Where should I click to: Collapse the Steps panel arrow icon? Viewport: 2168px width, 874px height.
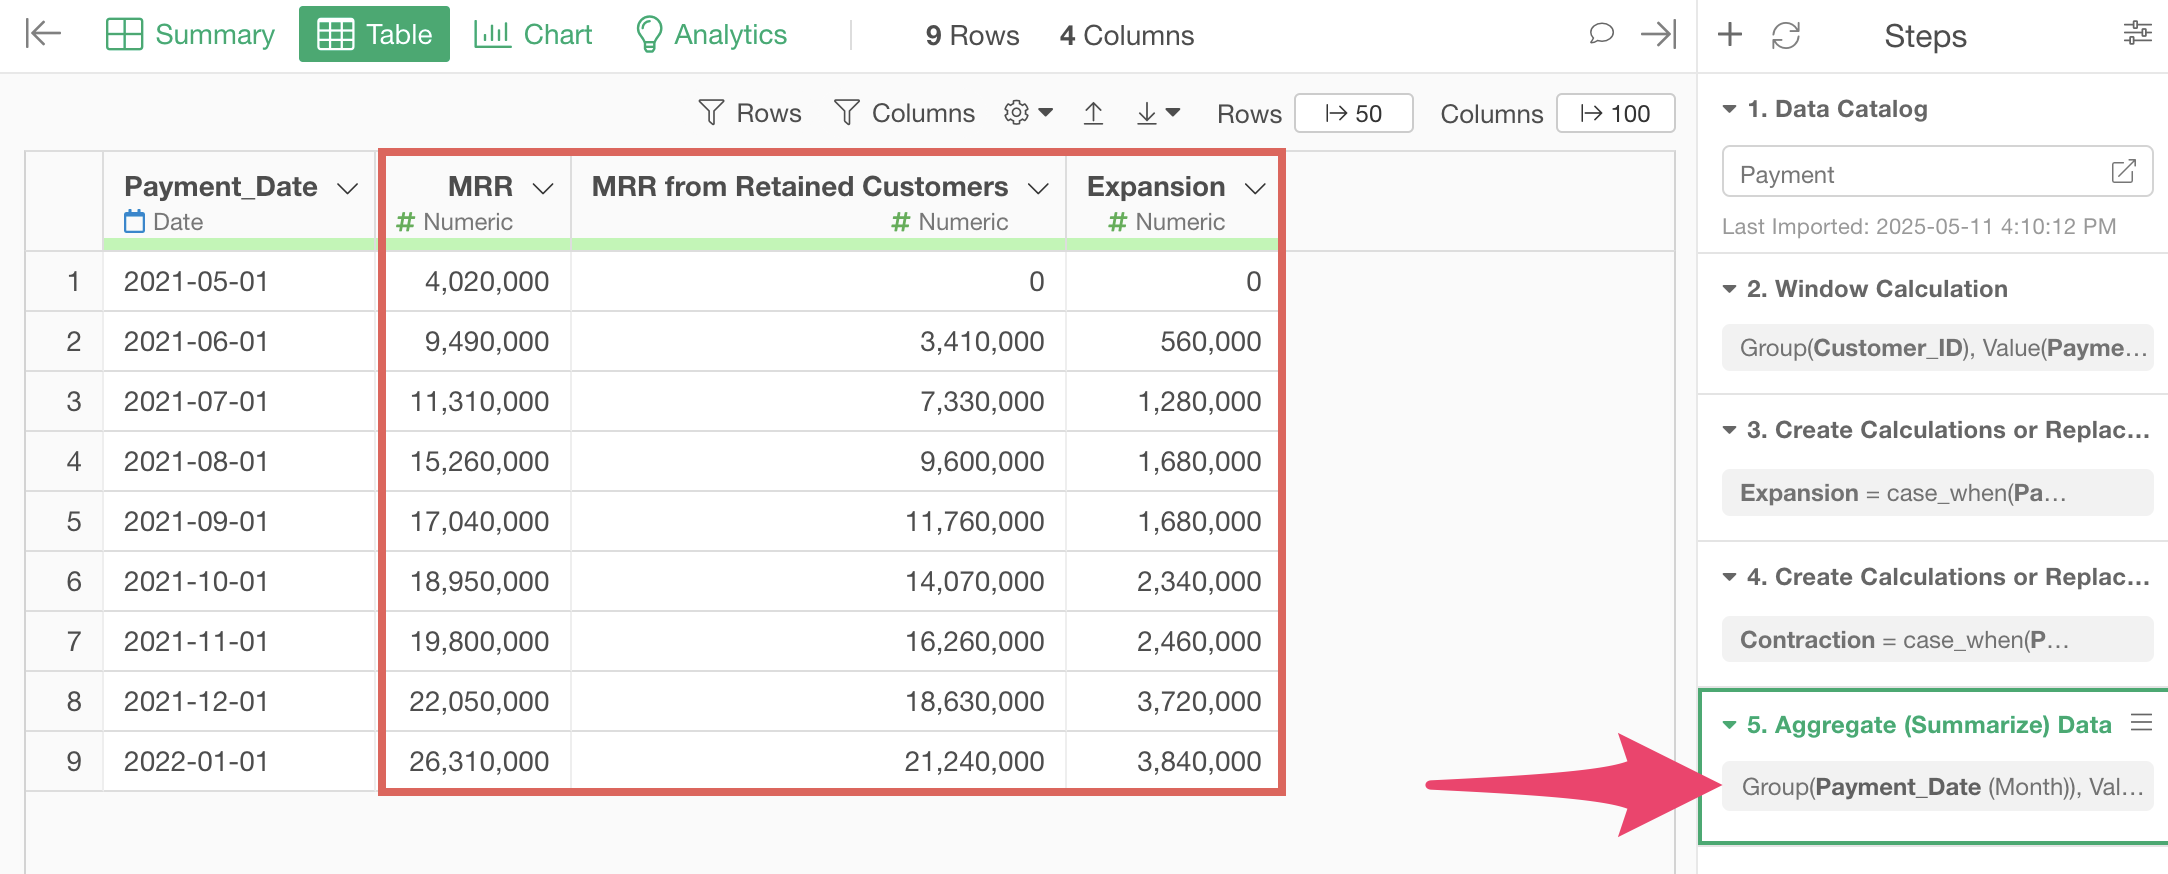(x=1658, y=34)
